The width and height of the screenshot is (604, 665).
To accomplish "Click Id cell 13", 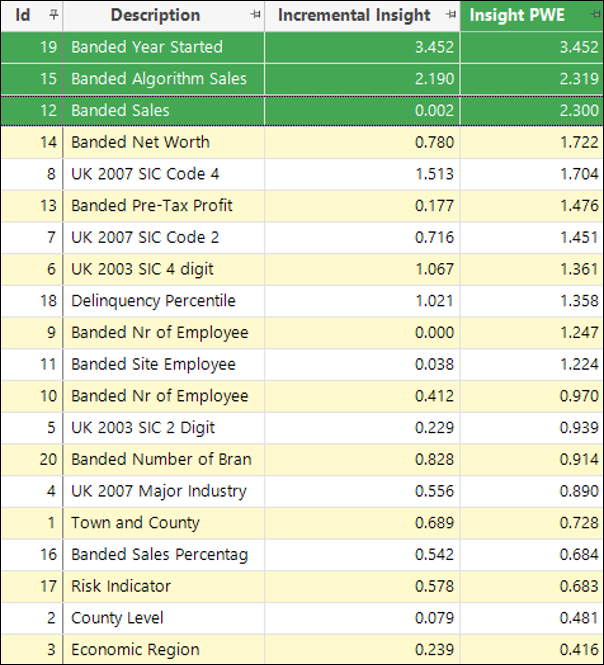I will click(x=32, y=206).
